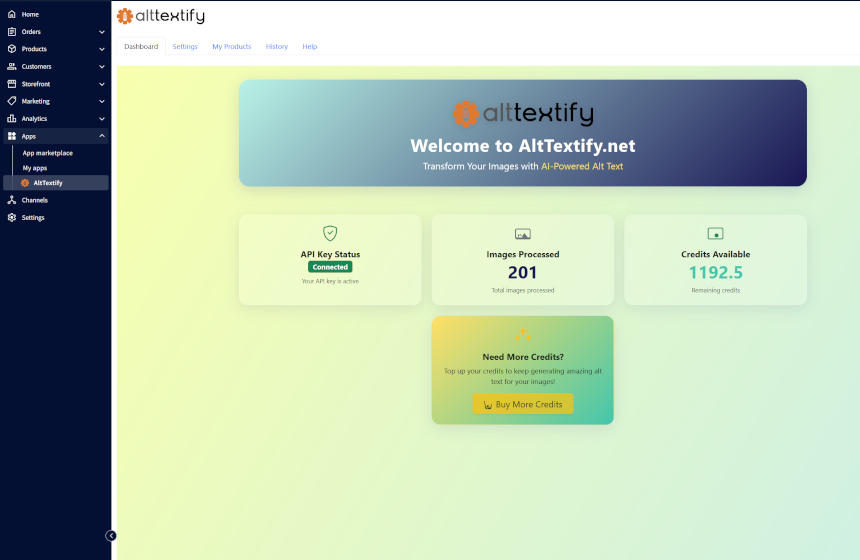Screen dimensions: 860x560
Task: Click the Analytics bar chart icon
Action: (12, 118)
